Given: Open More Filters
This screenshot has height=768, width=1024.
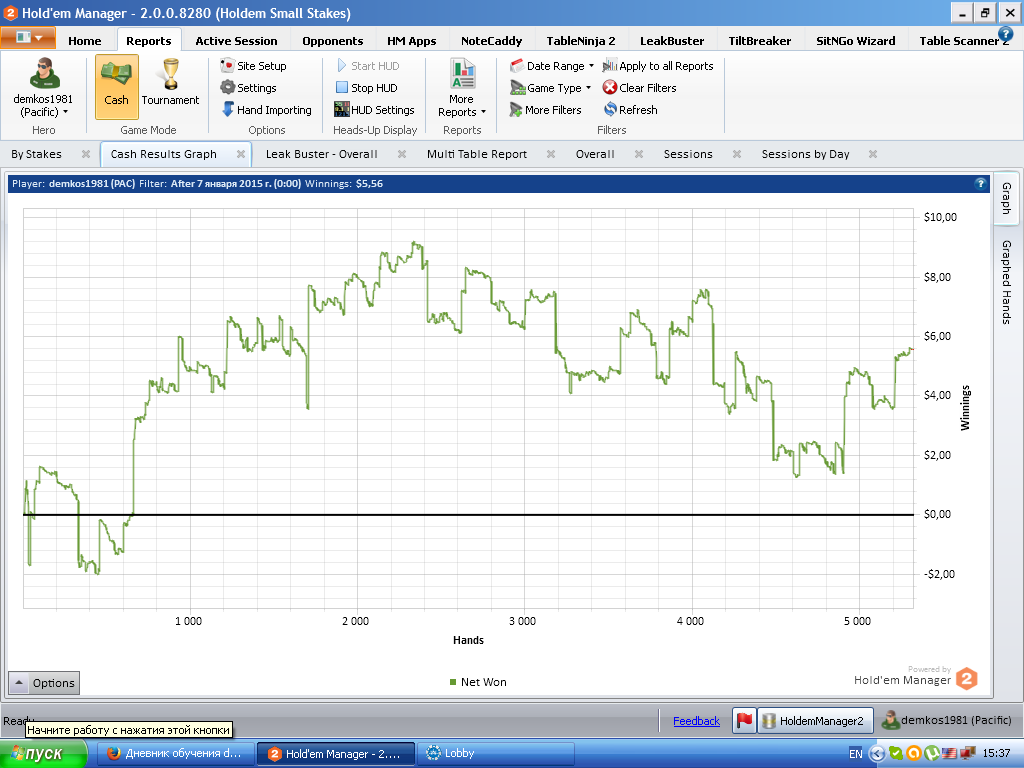Looking at the screenshot, I should point(545,110).
